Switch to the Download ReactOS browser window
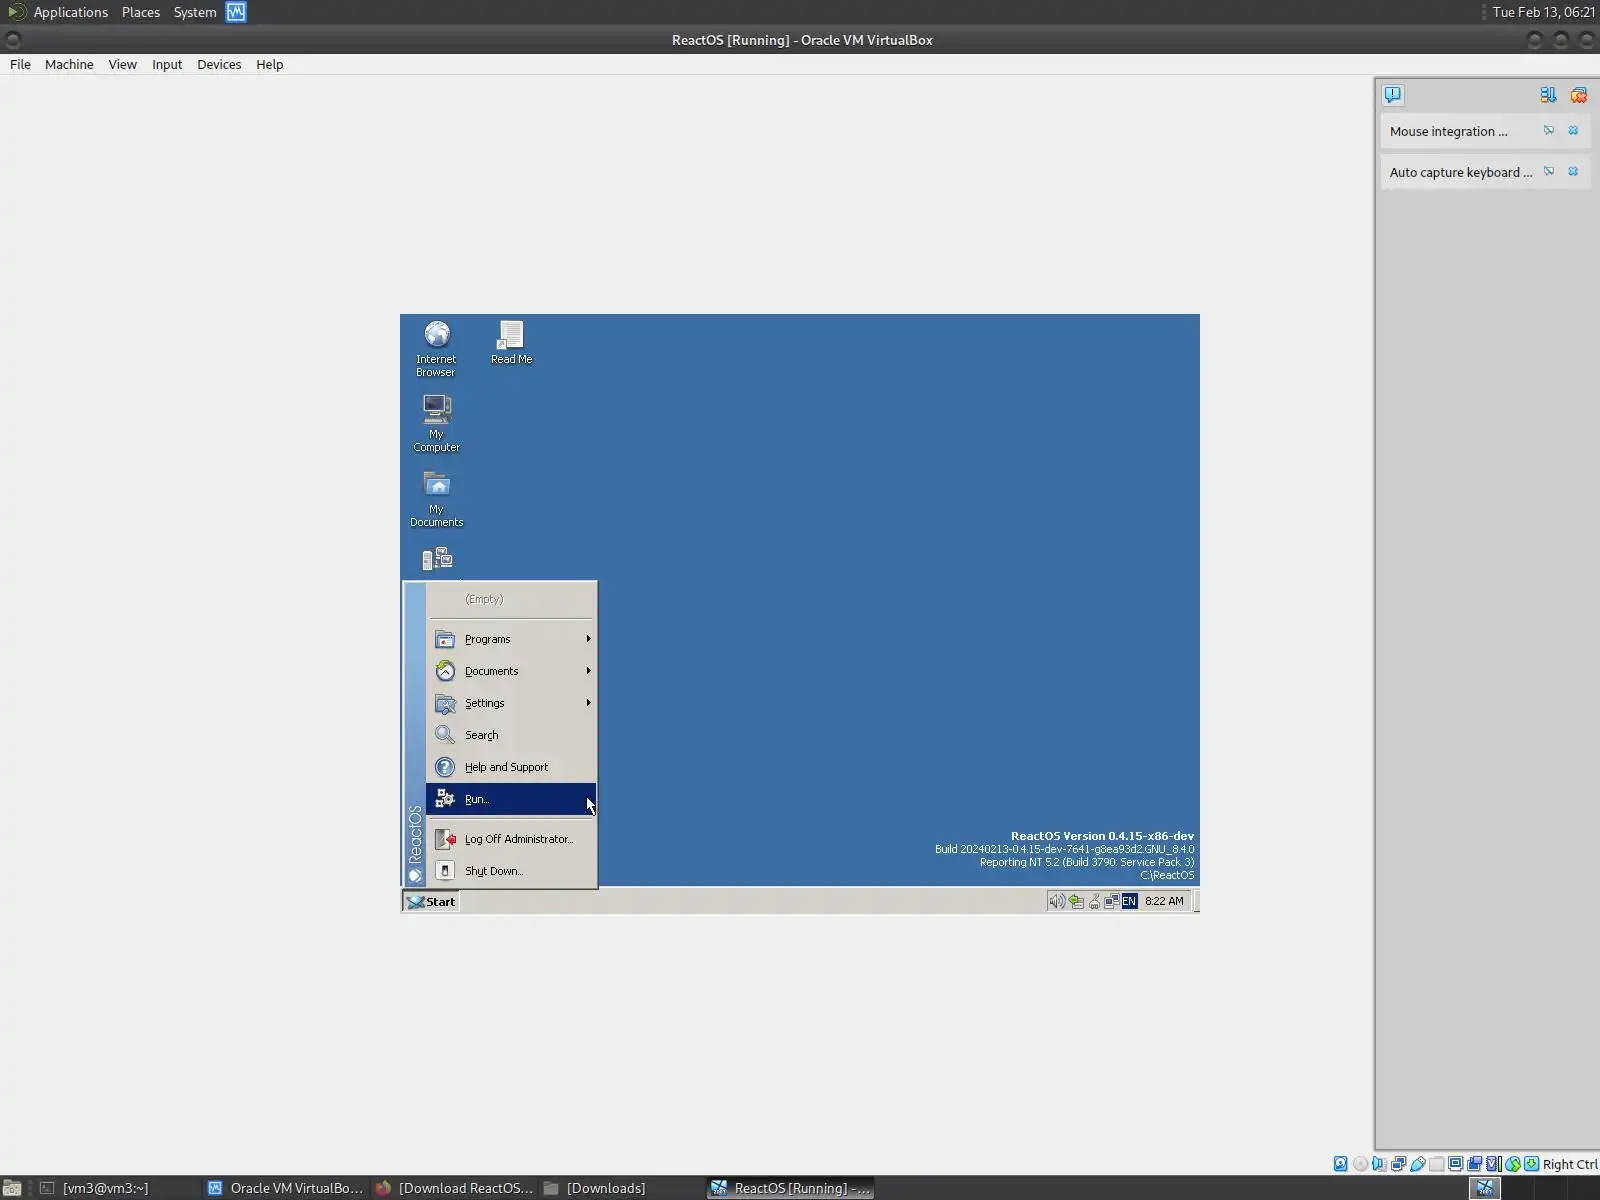The image size is (1600, 1200). coord(454,1188)
